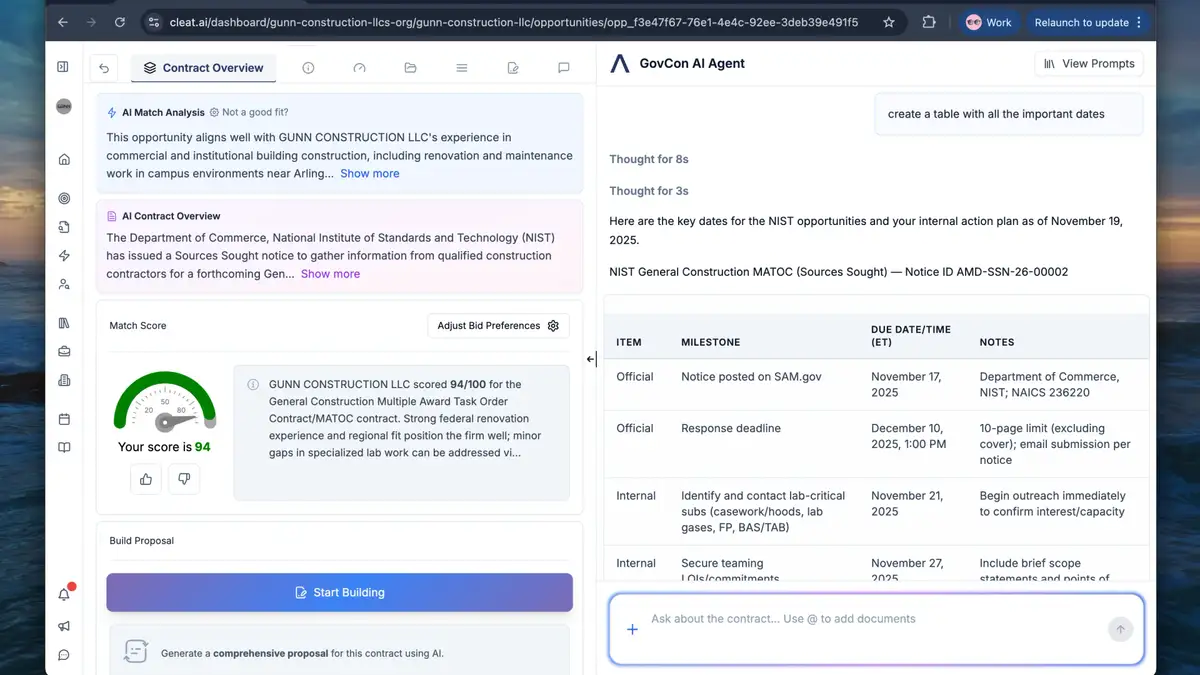Click Adjust Bid Preferences button
This screenshot has height=675, width=1200.
click(x=498, y=326)
